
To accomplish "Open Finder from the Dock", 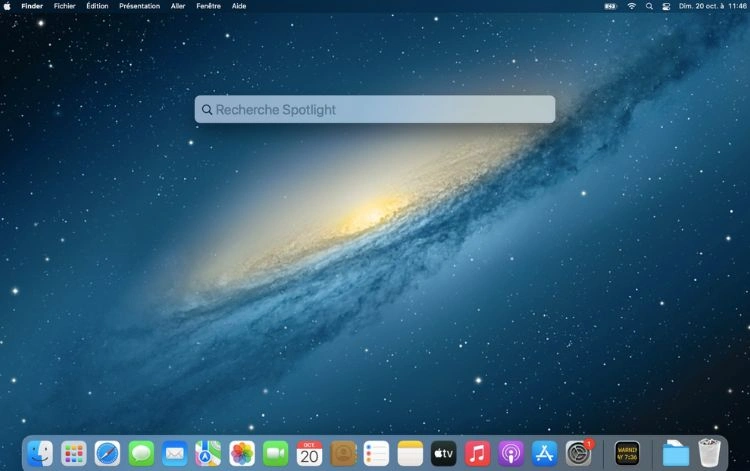I will pyautogui.click(x=40, y=453).
